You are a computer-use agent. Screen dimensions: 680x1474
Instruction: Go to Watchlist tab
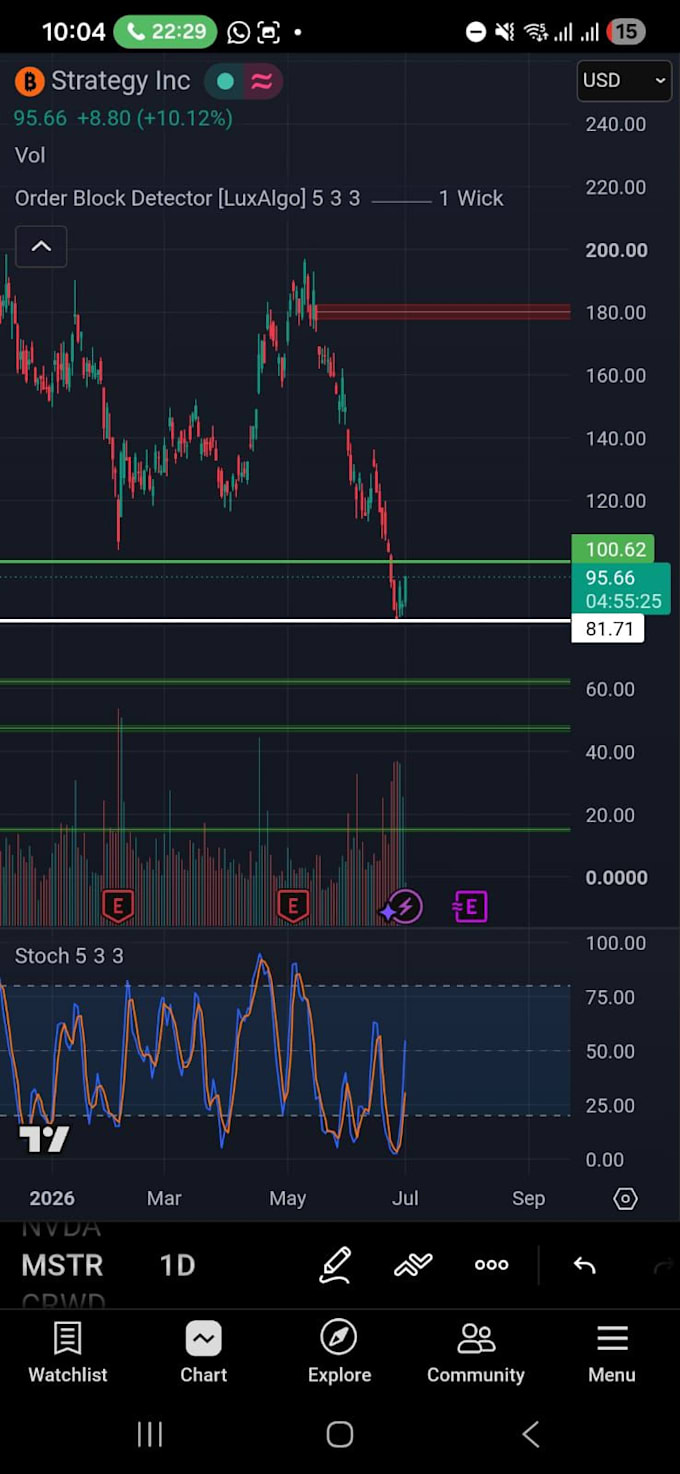pyautogui.click(x=68, y=1353)
